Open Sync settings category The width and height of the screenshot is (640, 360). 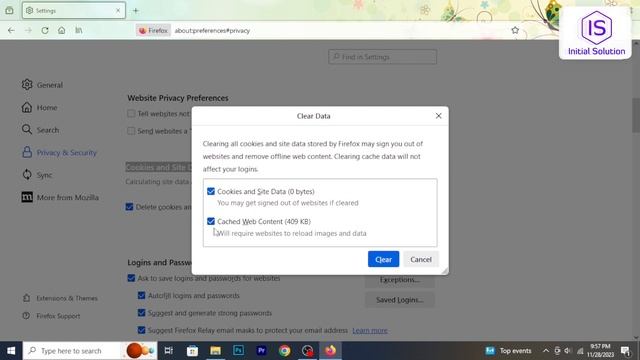tap(37, 175)
